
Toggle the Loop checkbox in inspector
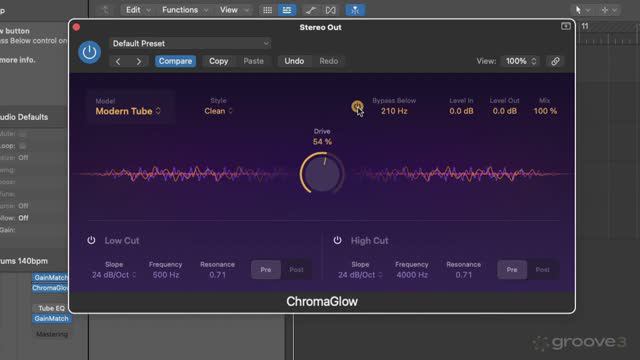point(22,146)
